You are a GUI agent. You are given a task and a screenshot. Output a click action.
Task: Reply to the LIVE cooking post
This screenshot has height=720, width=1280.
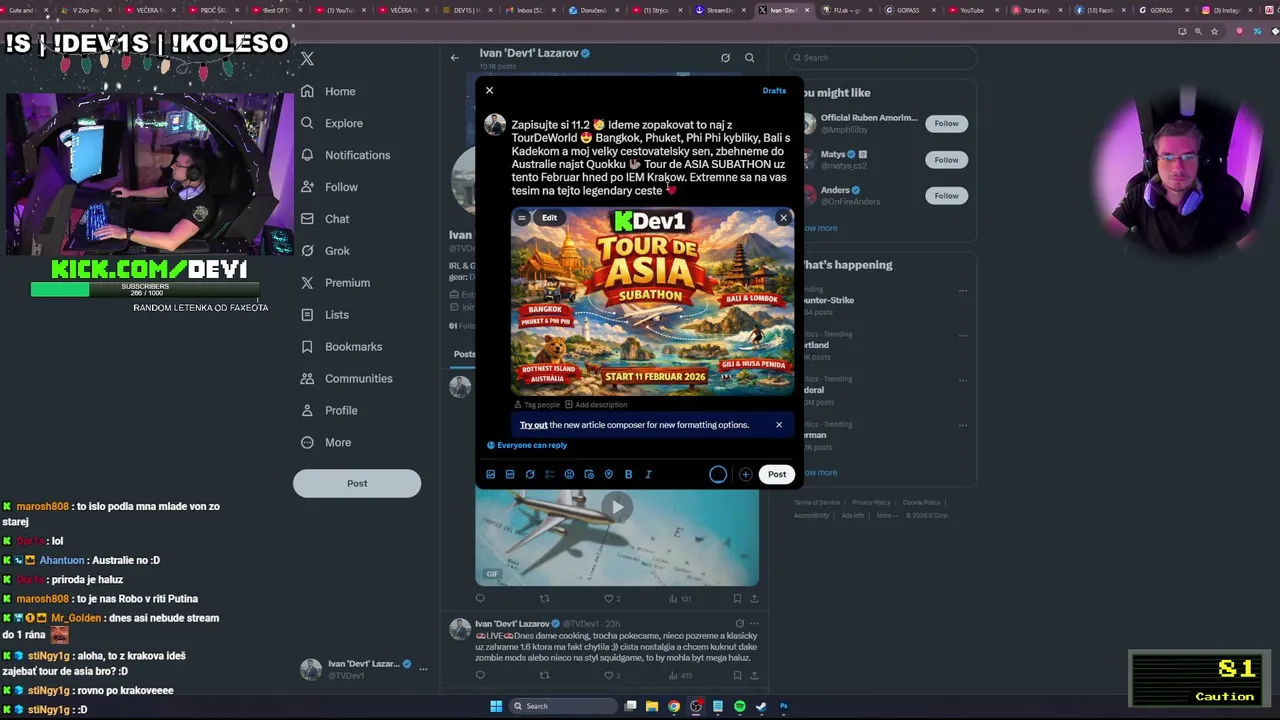(480, 675)
